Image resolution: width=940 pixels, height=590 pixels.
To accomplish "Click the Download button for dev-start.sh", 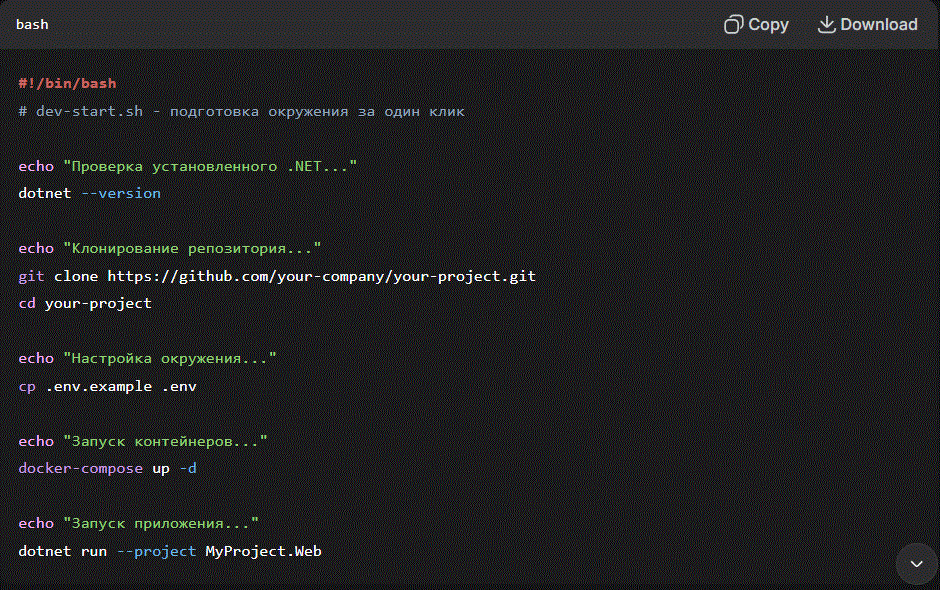I will (x=866, y=24).
